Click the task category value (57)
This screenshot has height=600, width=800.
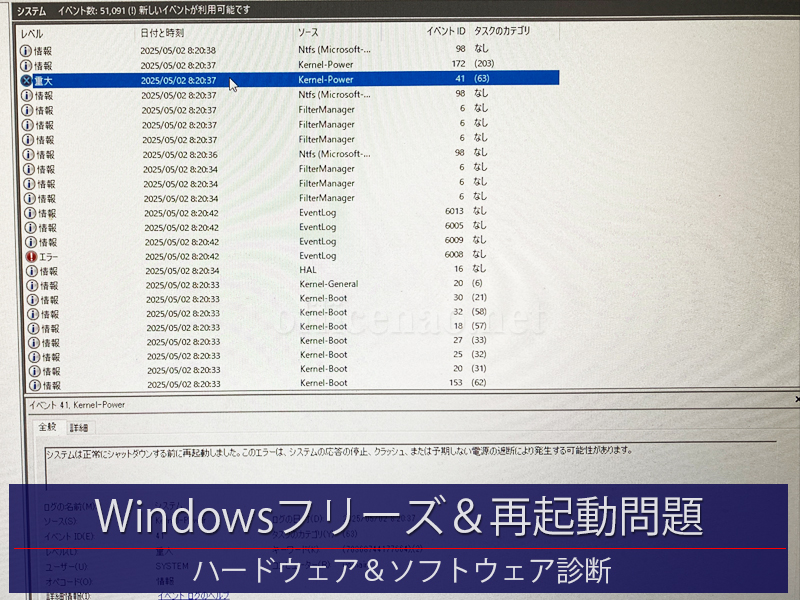(x=479, y=326)
